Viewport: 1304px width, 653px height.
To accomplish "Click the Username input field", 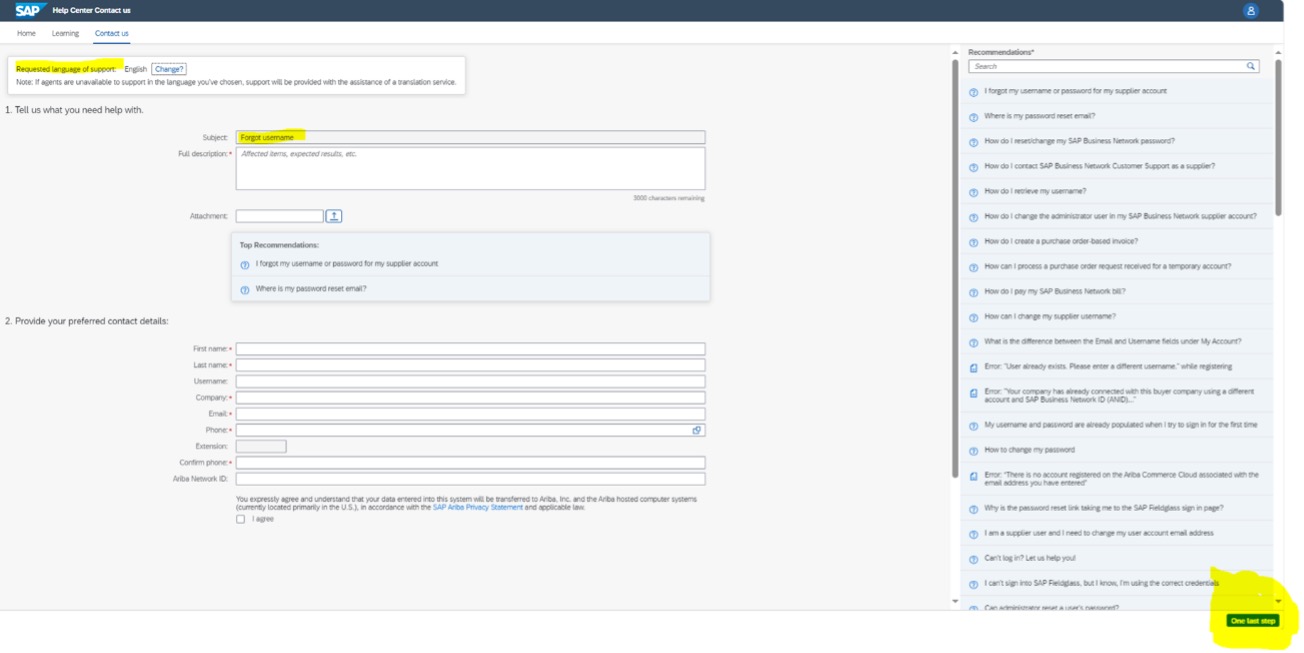I will tap(470, 381).
